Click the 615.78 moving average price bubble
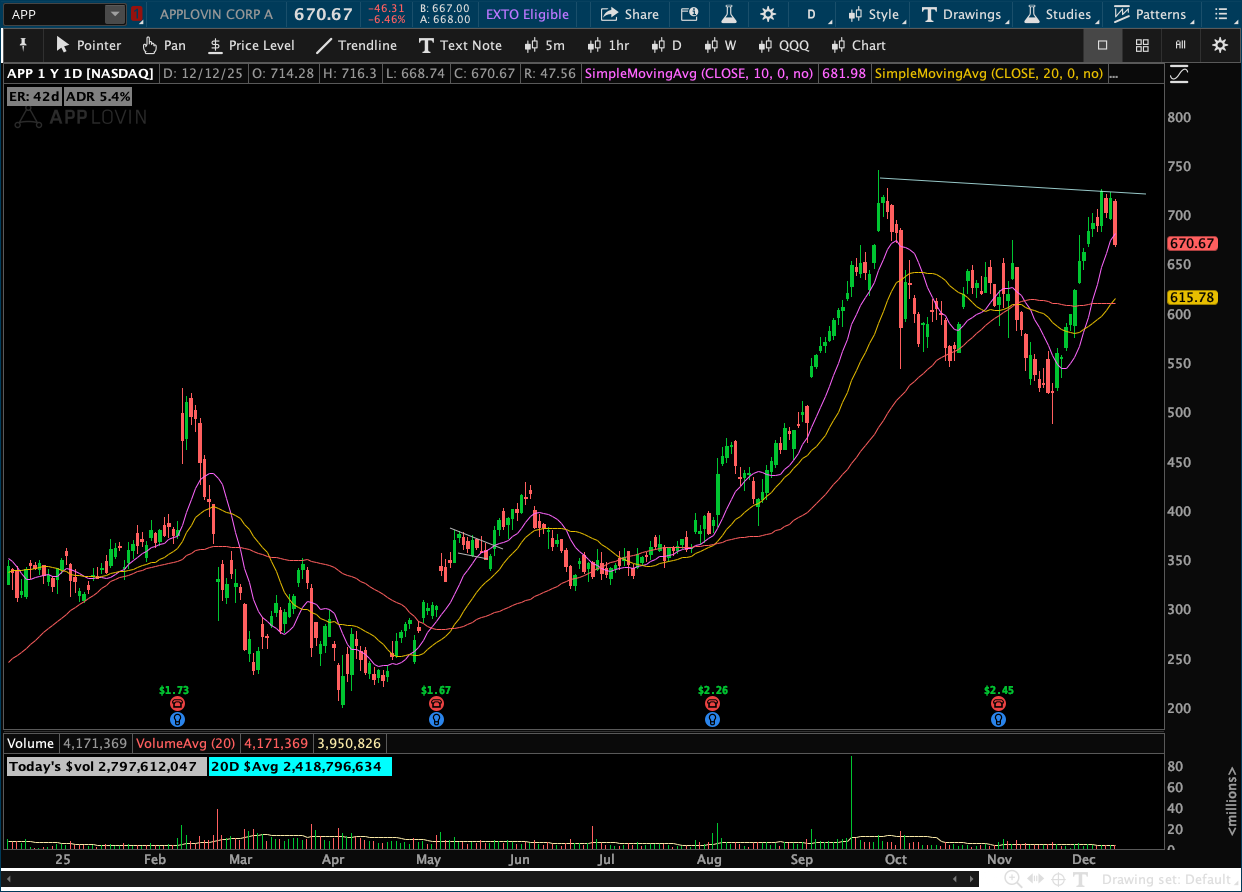Screen dimensions: 1242x892 coord(1192,297)
